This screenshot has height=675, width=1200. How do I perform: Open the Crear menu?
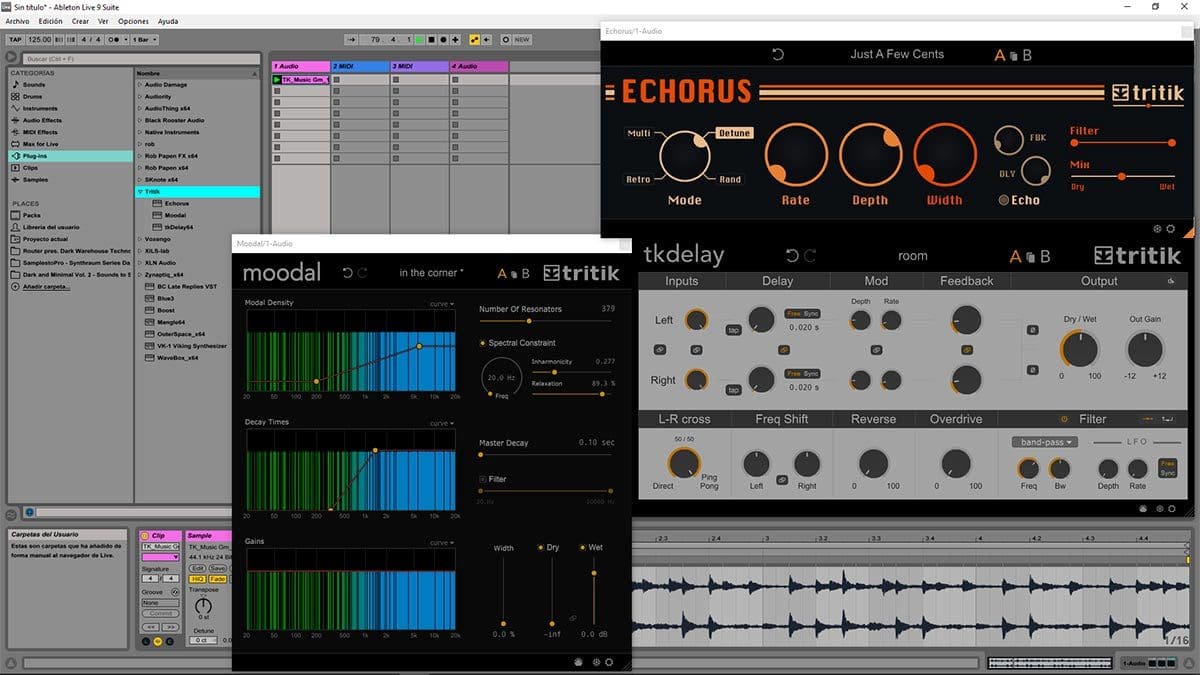point(80,21)
